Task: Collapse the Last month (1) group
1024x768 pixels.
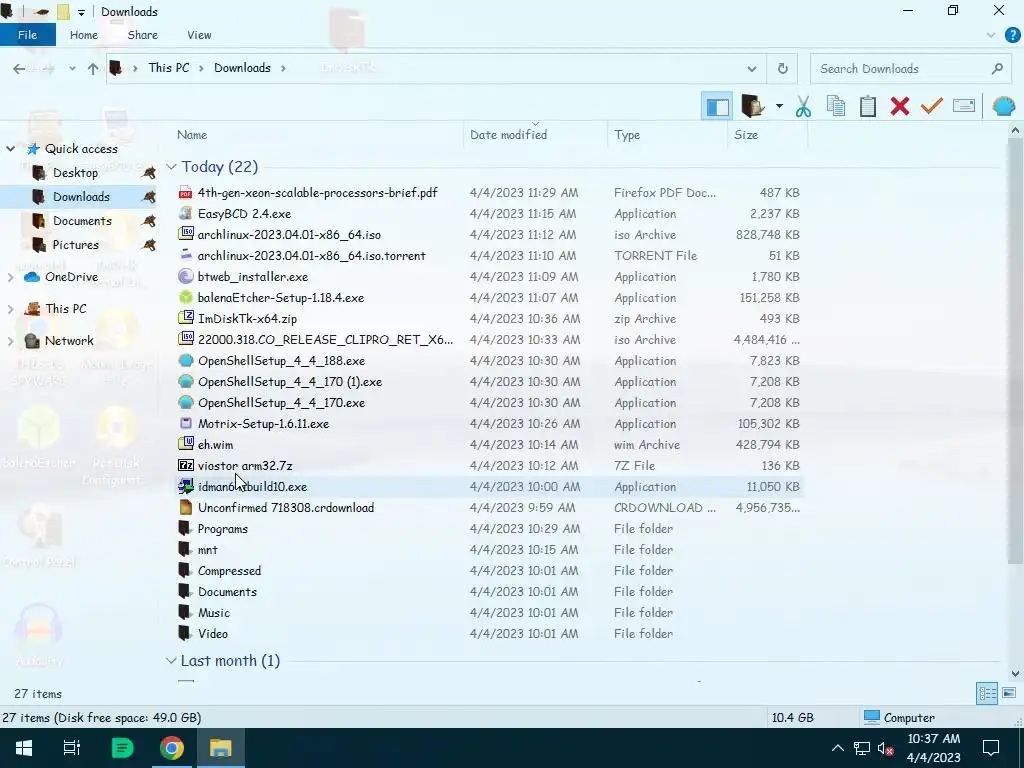Action: (x=171, y=661)
